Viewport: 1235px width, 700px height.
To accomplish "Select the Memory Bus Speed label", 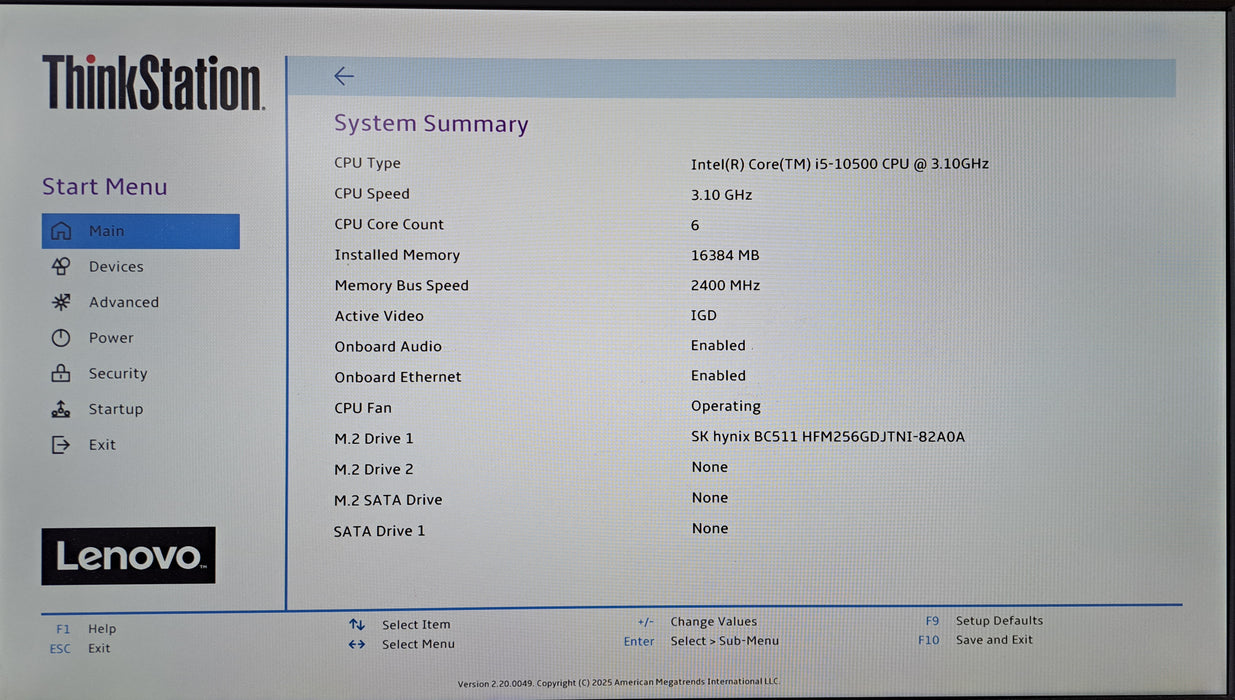I will click(401, 286).
